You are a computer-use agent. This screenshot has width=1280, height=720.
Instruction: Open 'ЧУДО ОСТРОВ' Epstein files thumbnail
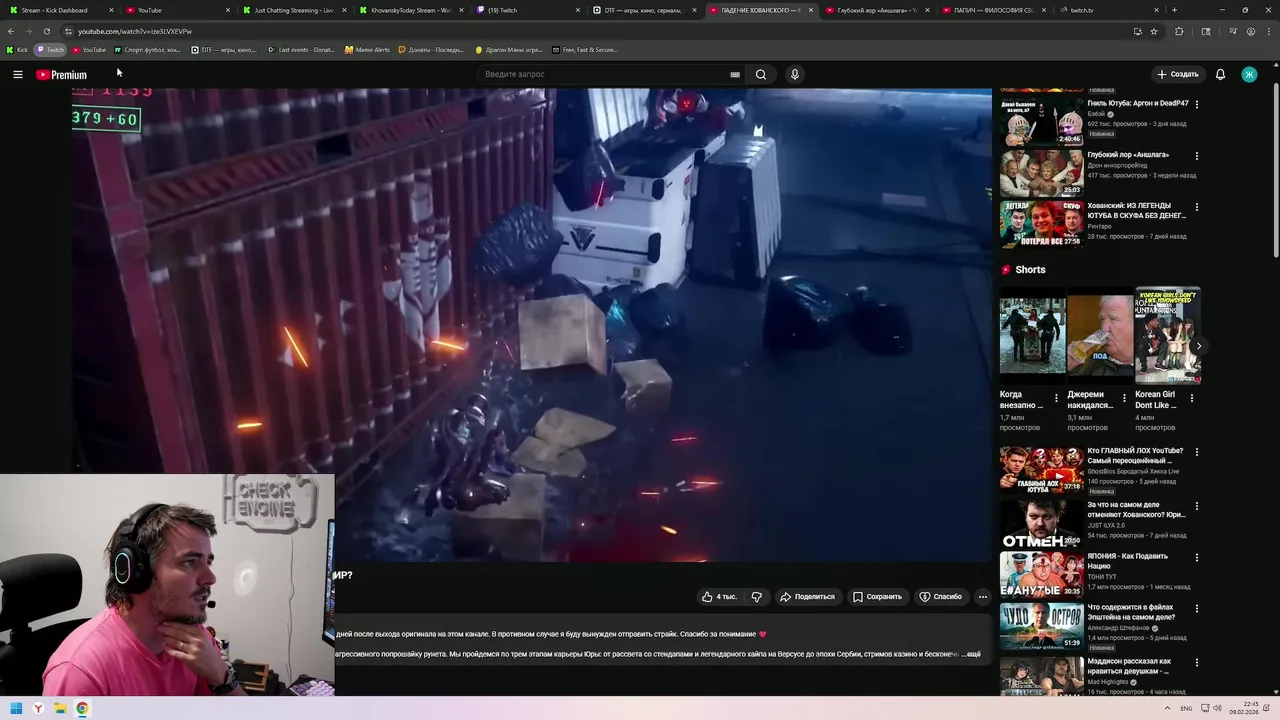click(x=1041, y=626)
